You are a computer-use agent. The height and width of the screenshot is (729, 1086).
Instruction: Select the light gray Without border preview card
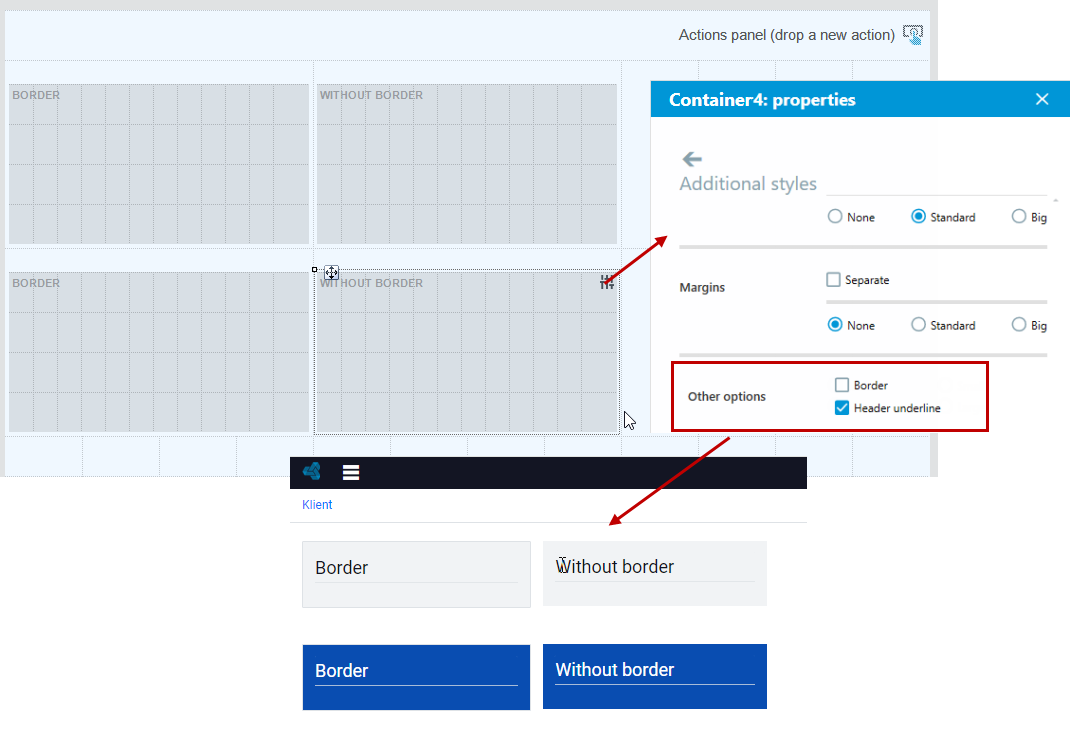click(655, 573)
